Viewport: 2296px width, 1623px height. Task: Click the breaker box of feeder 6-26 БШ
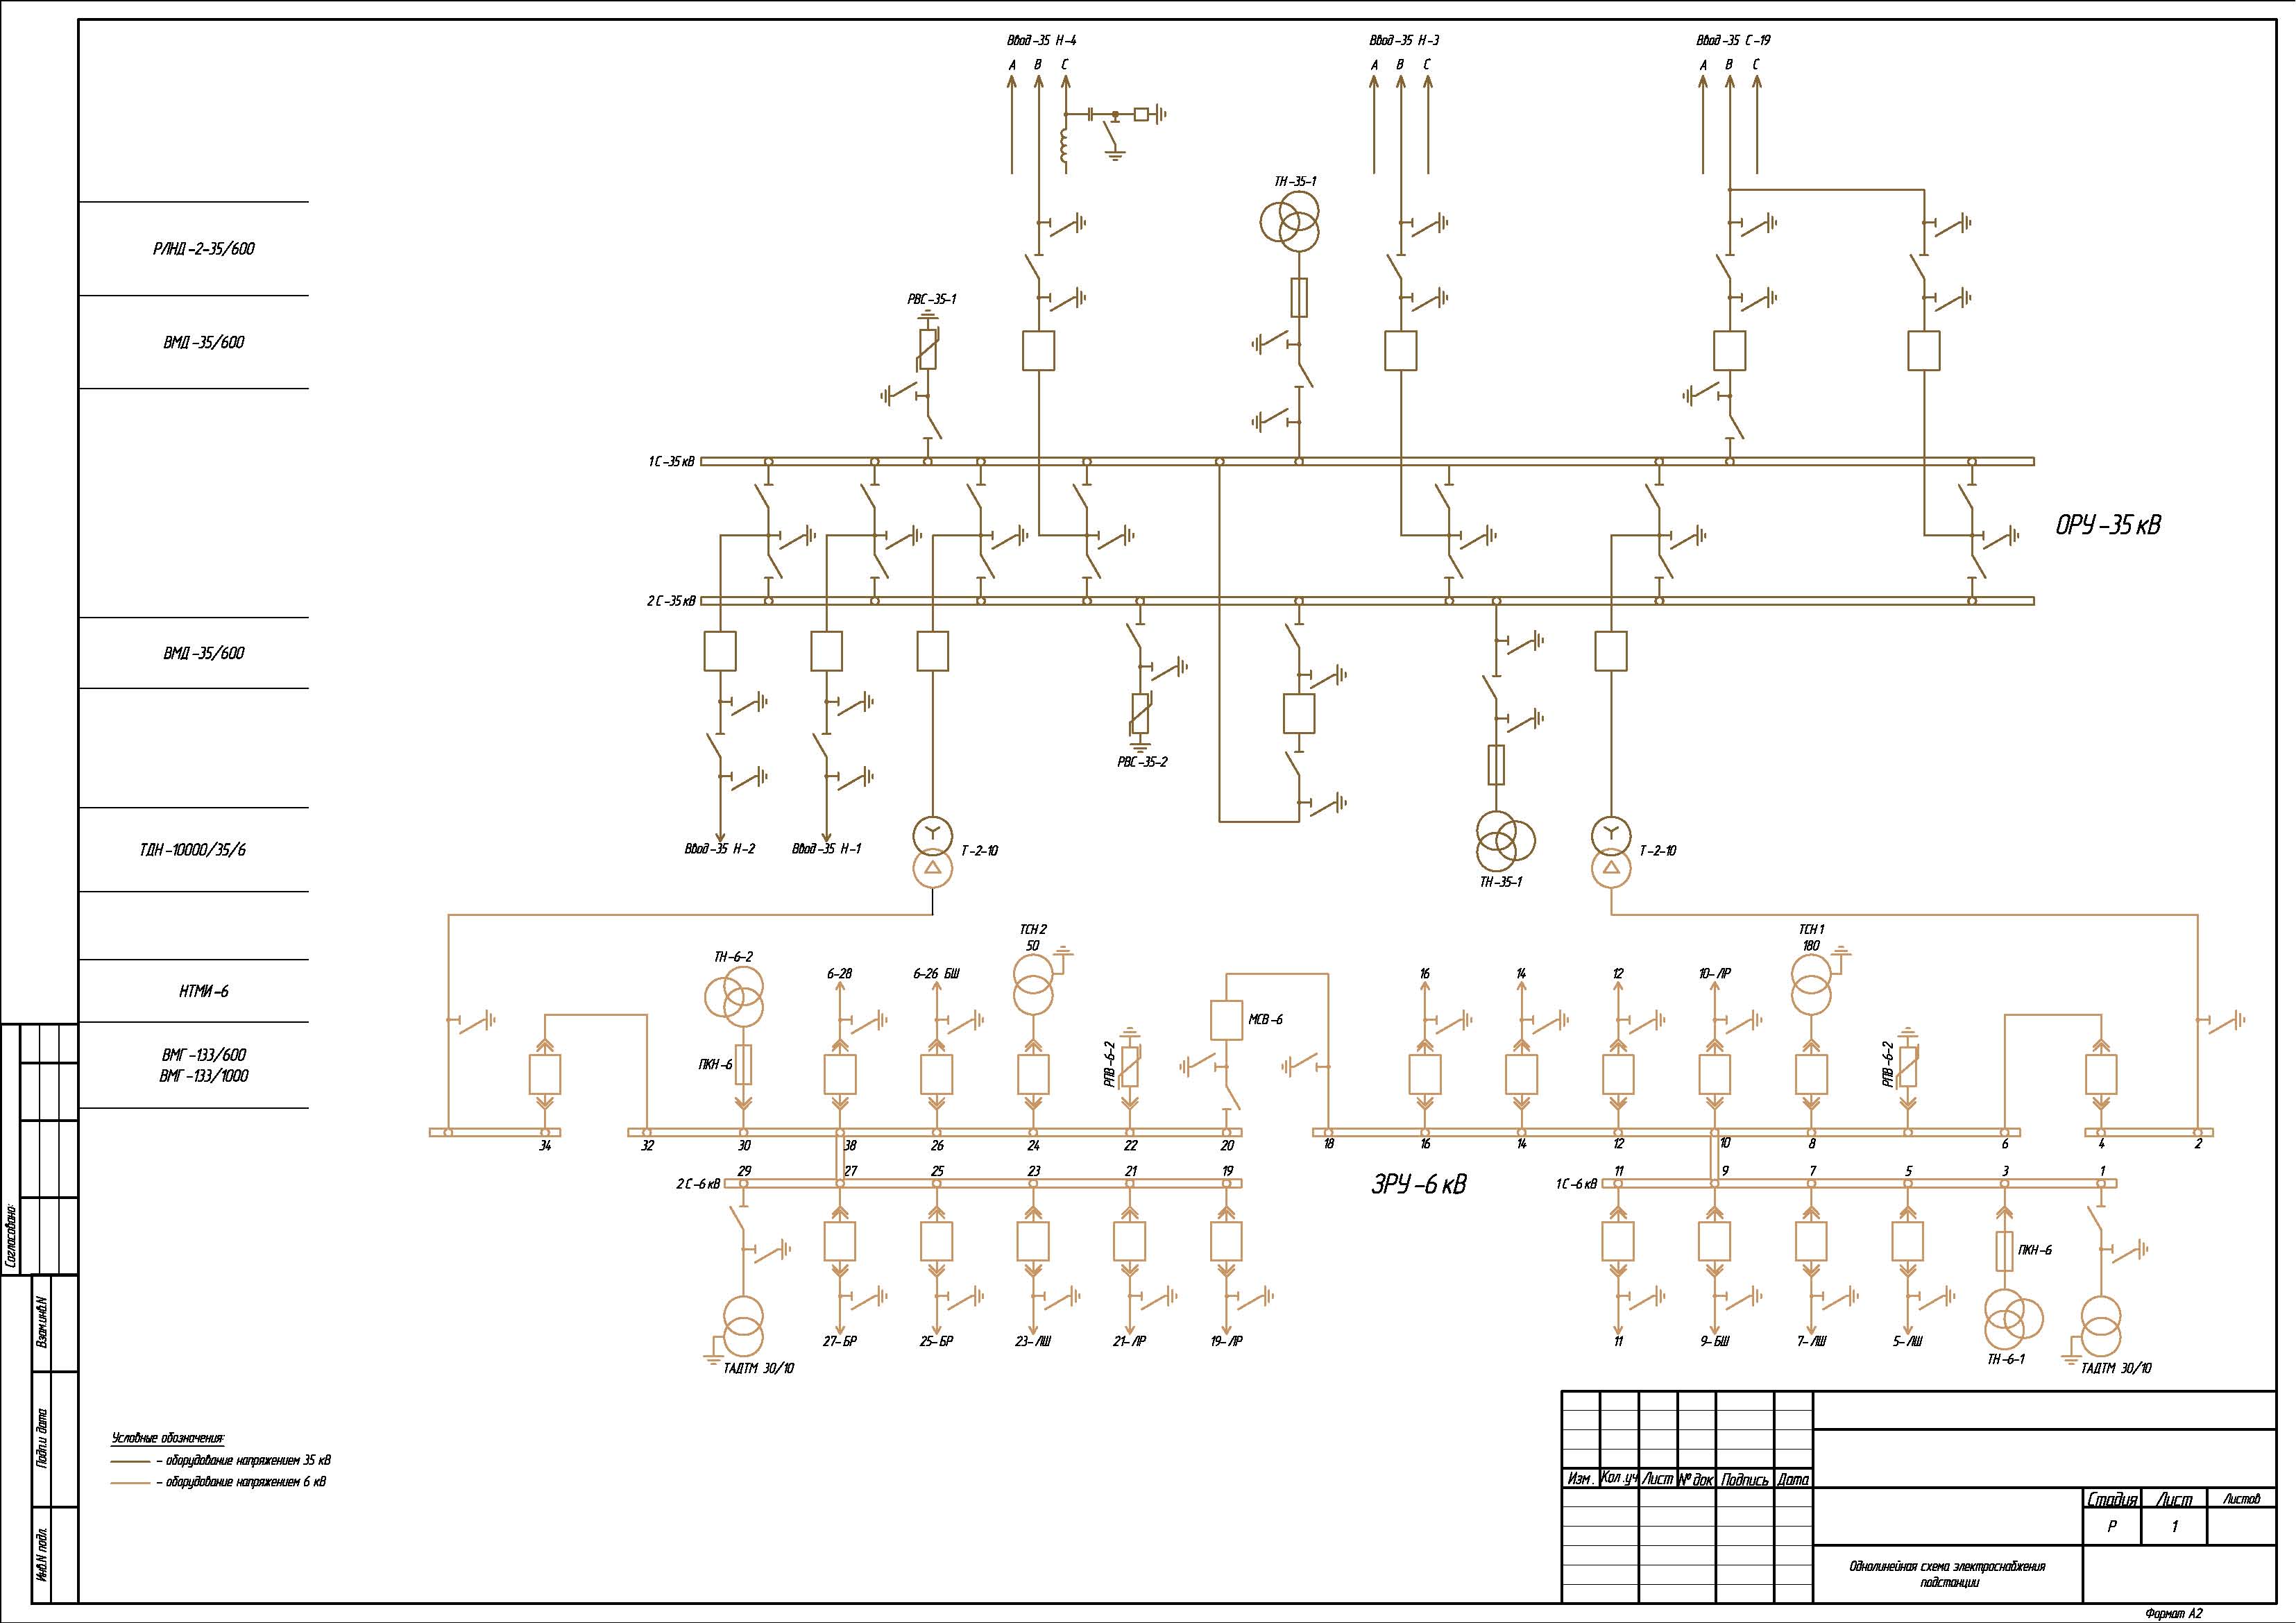coord(936,1075)
